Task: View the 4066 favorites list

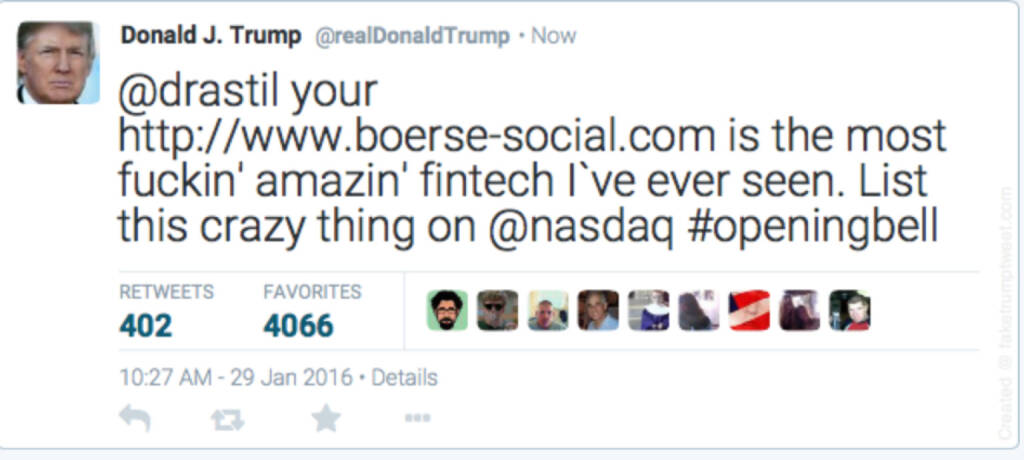Action: 298,325
